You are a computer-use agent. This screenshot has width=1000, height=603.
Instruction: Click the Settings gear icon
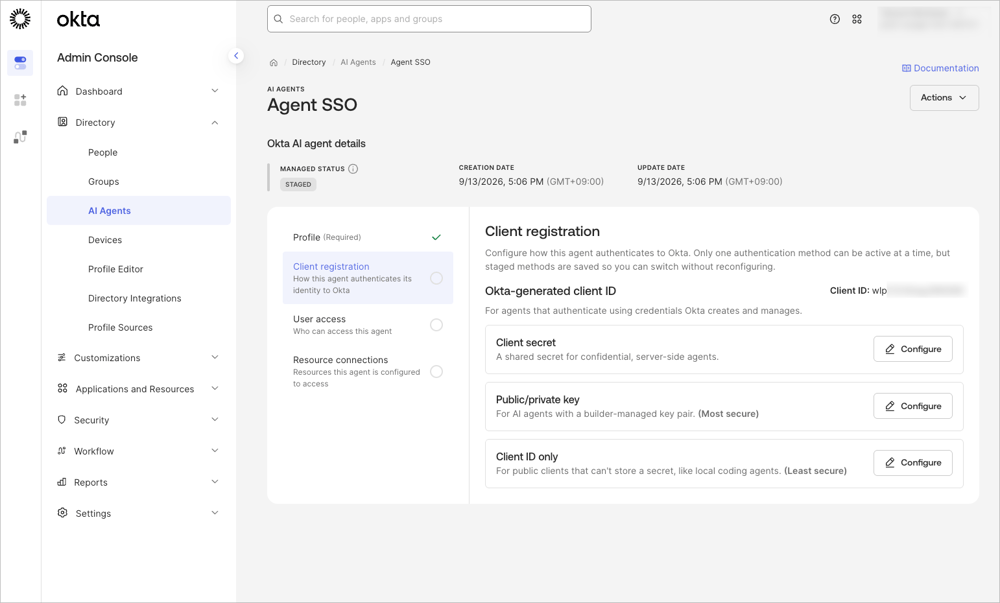(62, 512)
